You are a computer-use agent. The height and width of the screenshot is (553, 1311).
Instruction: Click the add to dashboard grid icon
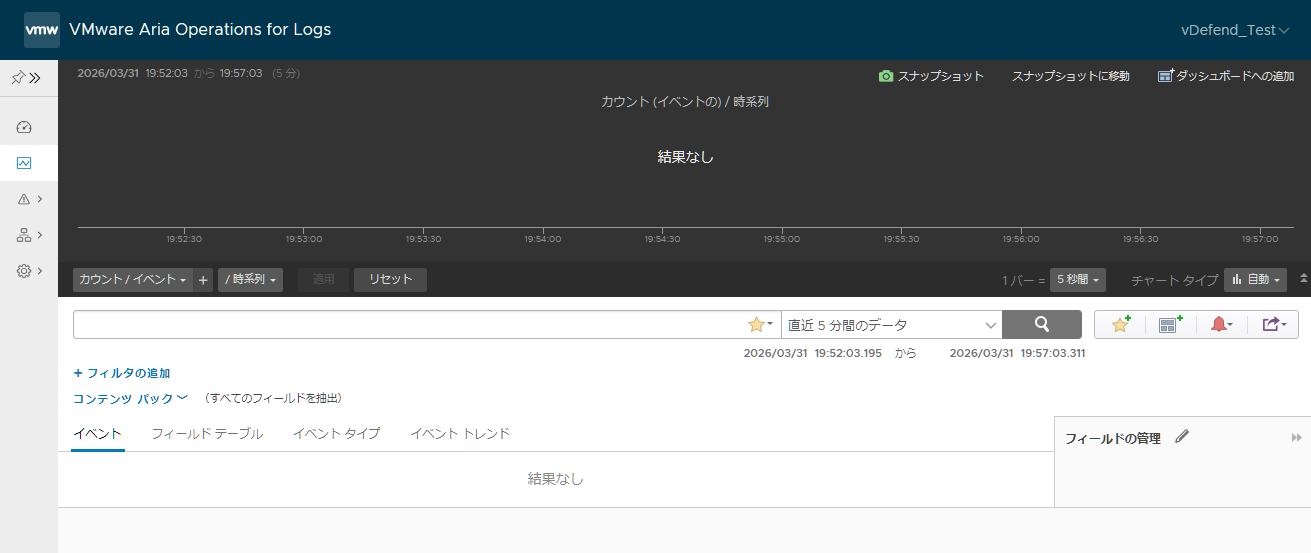tap(1170, 324)
